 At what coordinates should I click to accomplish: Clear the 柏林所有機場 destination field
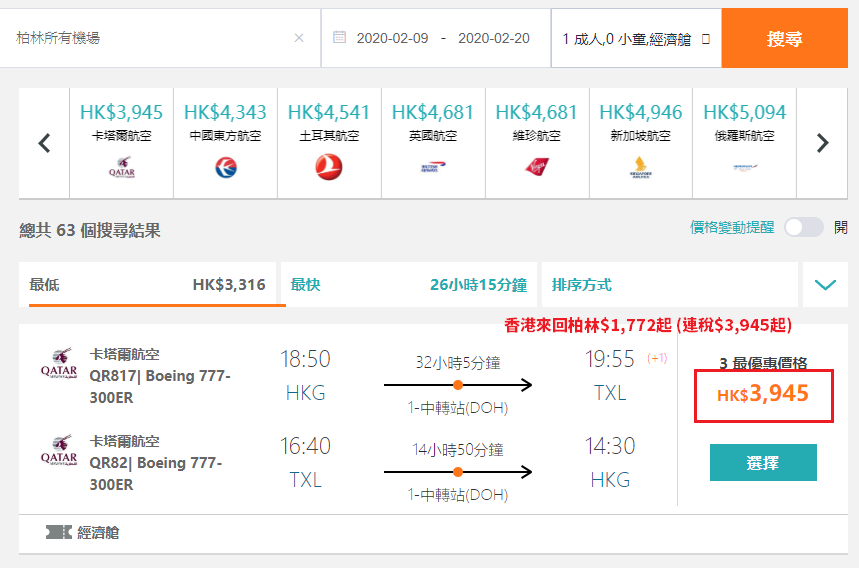299,38
